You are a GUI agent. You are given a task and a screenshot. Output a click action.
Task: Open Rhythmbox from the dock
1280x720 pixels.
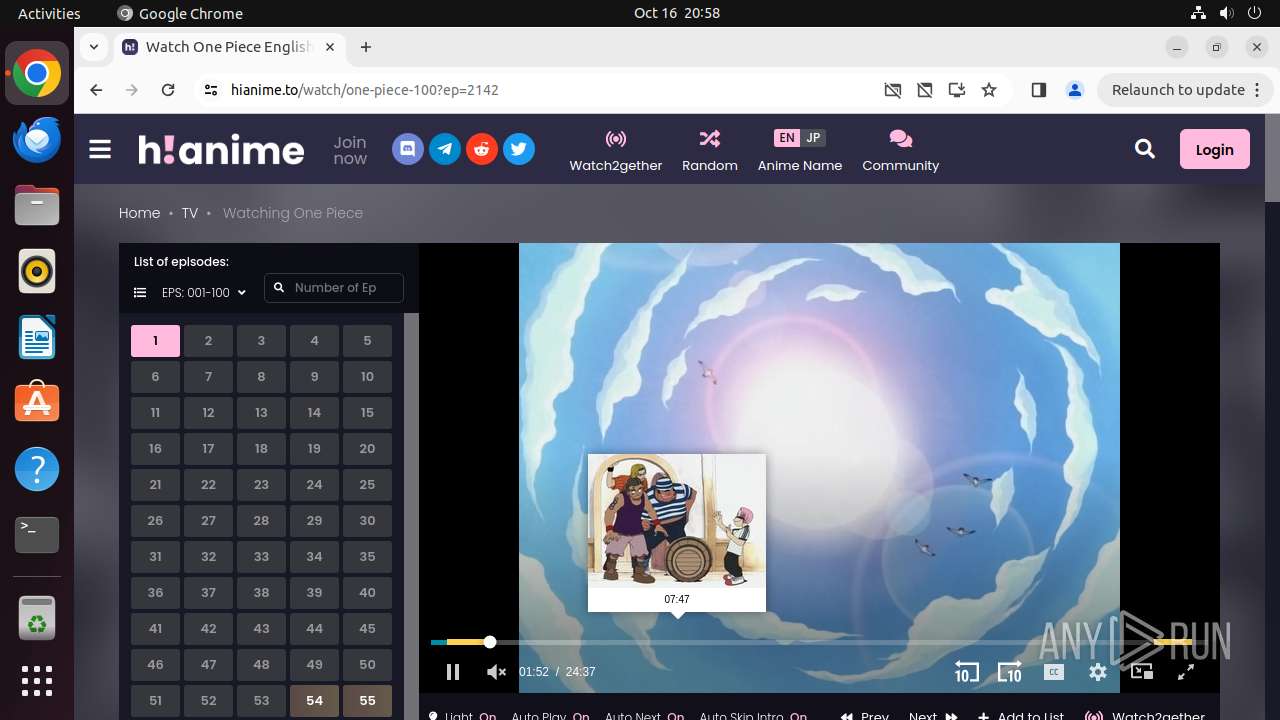(x=37, y=272)
